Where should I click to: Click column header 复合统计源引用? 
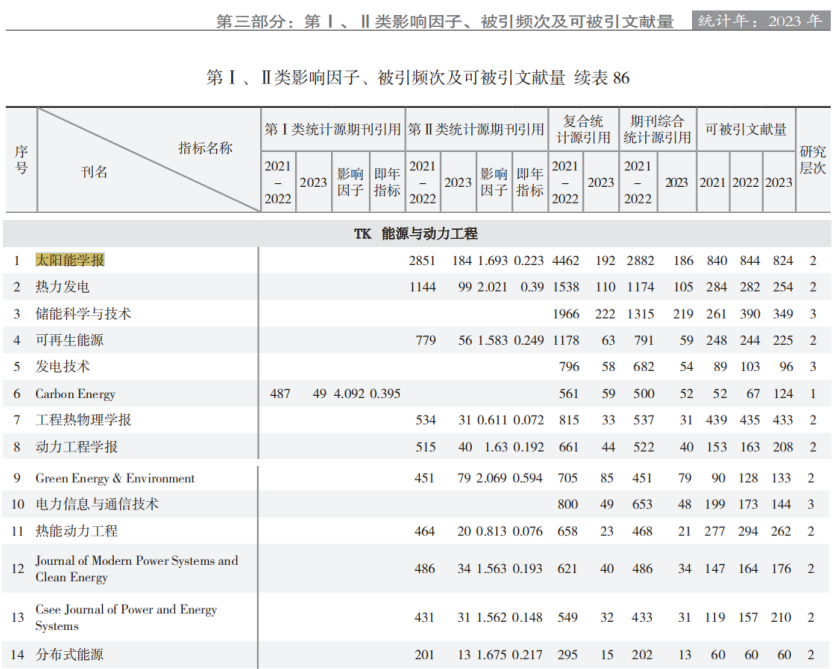pyautogui.click(x=583, y=130)
